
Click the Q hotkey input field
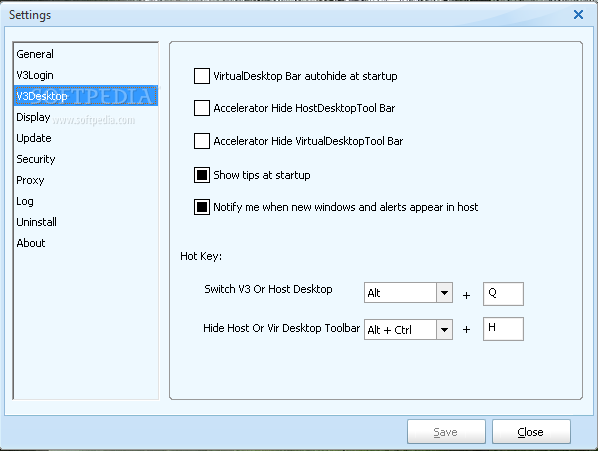[503, 294]
